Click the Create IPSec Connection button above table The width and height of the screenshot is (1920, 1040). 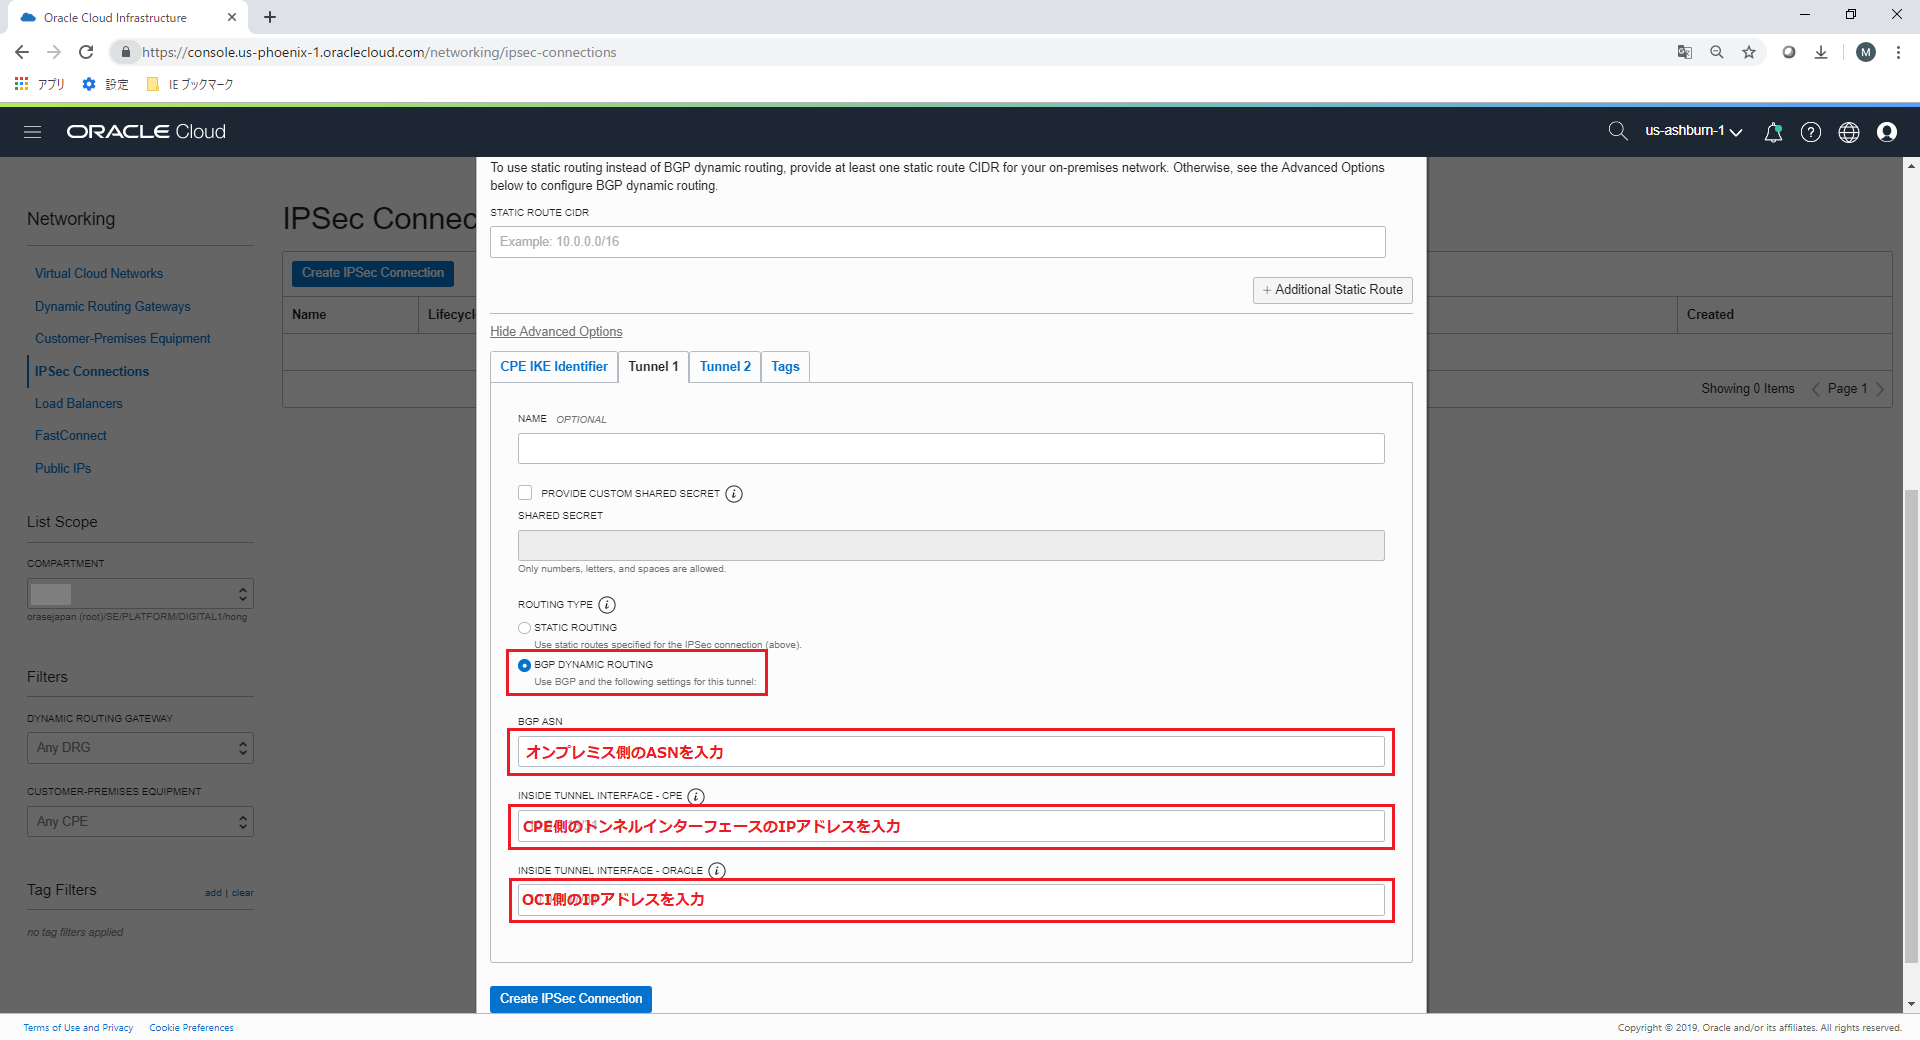373,273
